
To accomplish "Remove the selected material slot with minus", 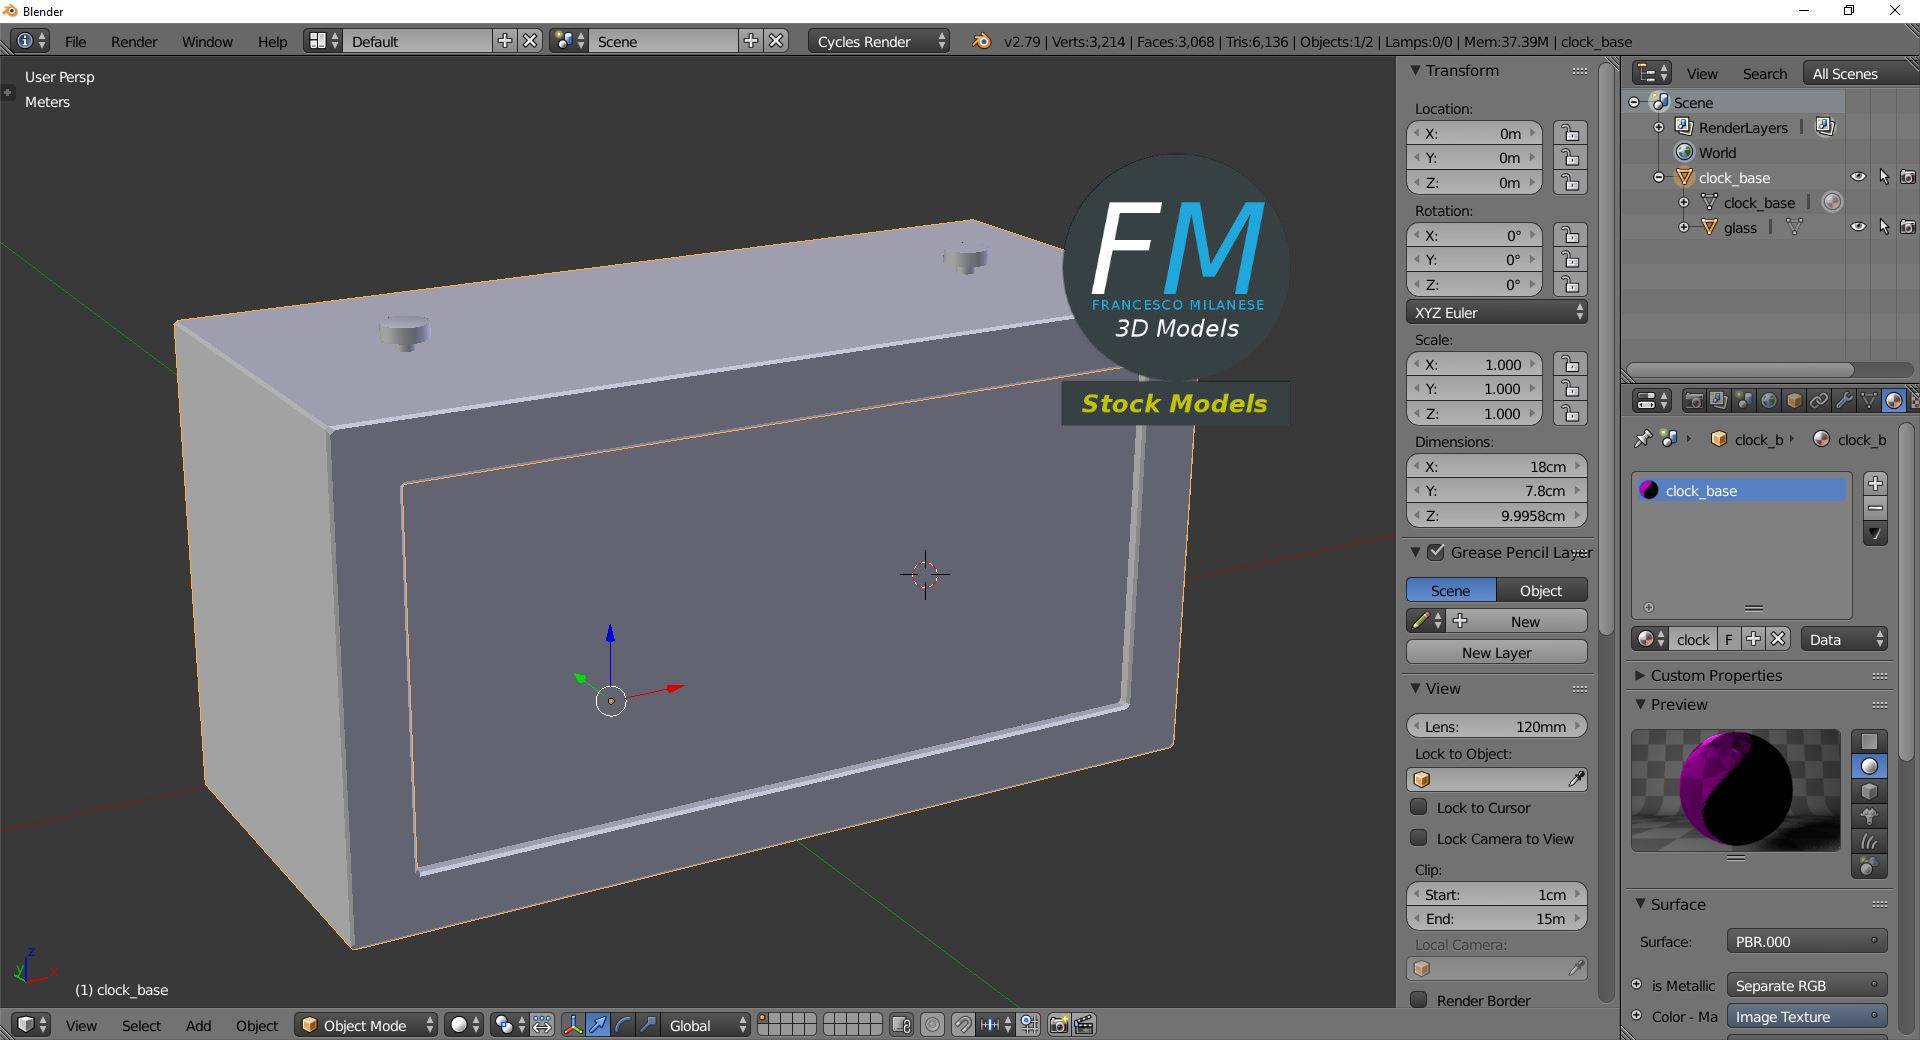I will click(x=1875, y=509).
